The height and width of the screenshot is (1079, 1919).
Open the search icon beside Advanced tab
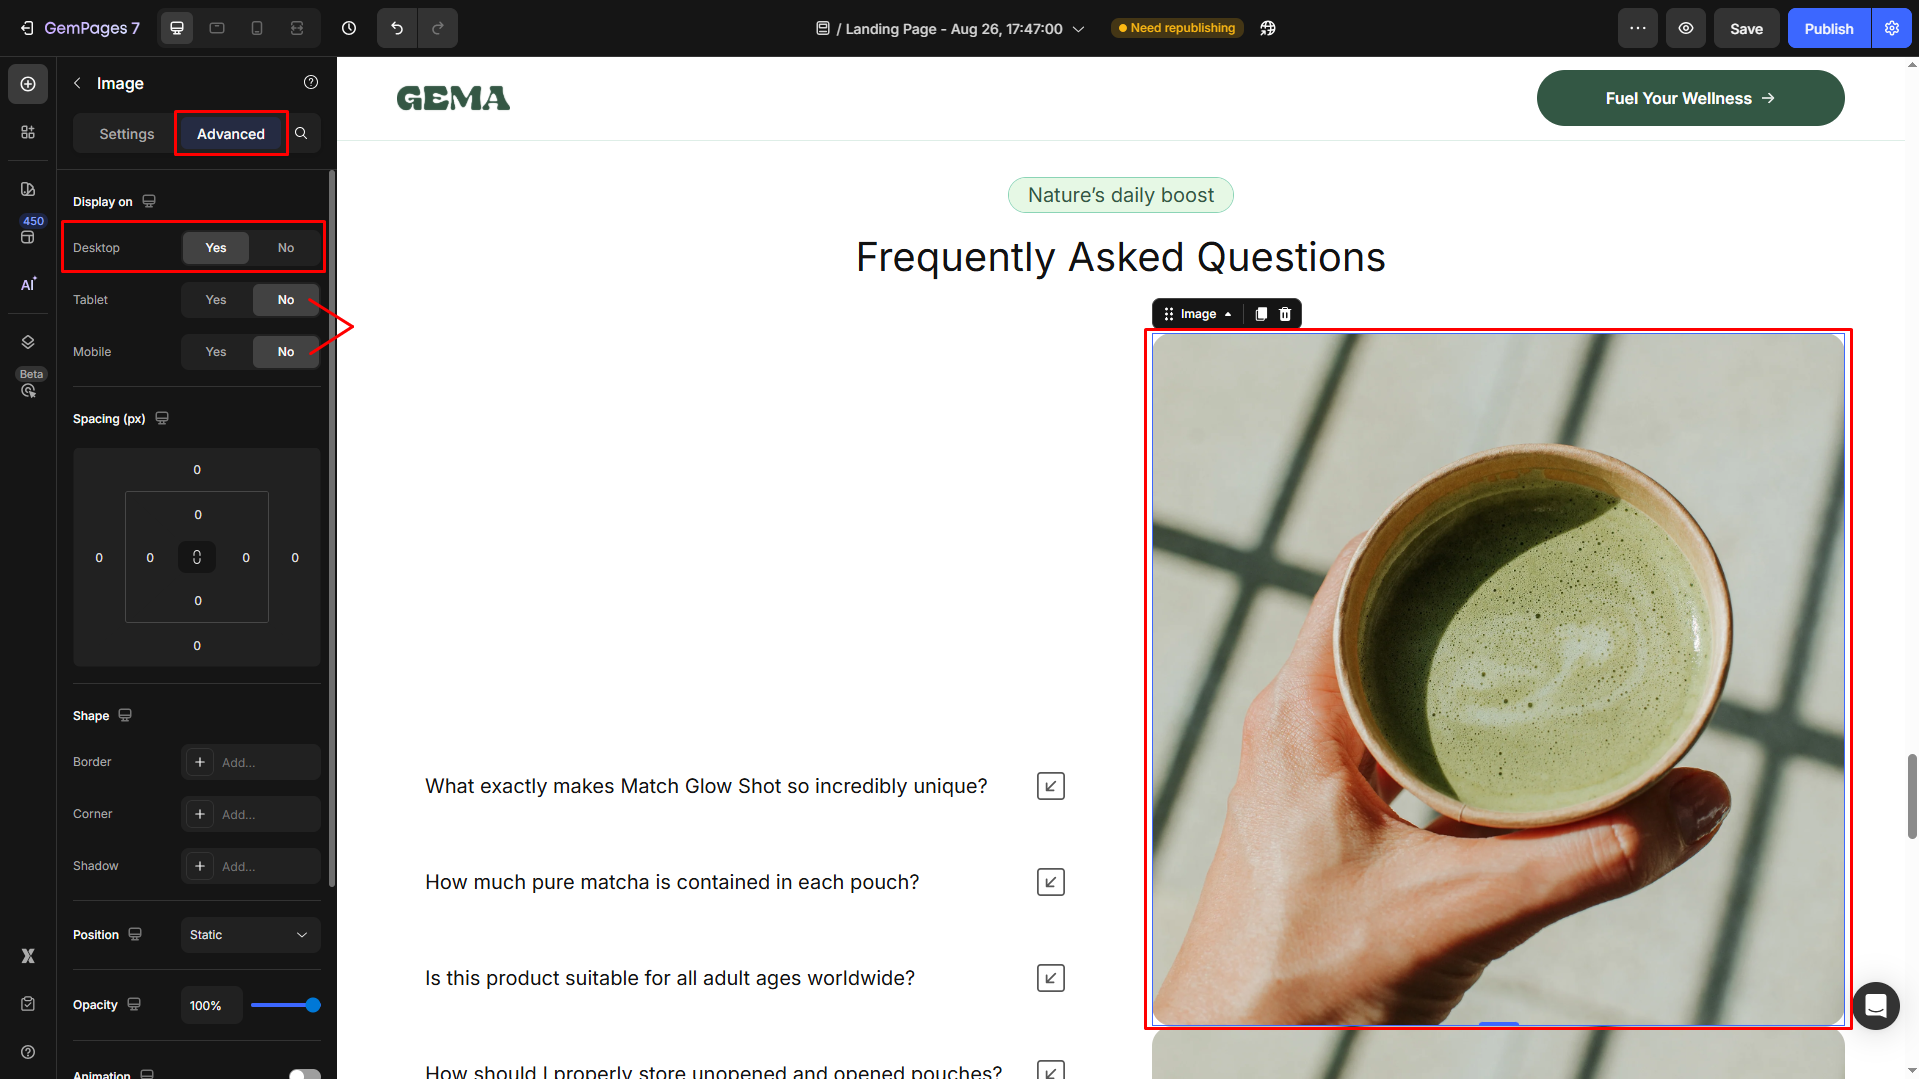tap(301, 133)
